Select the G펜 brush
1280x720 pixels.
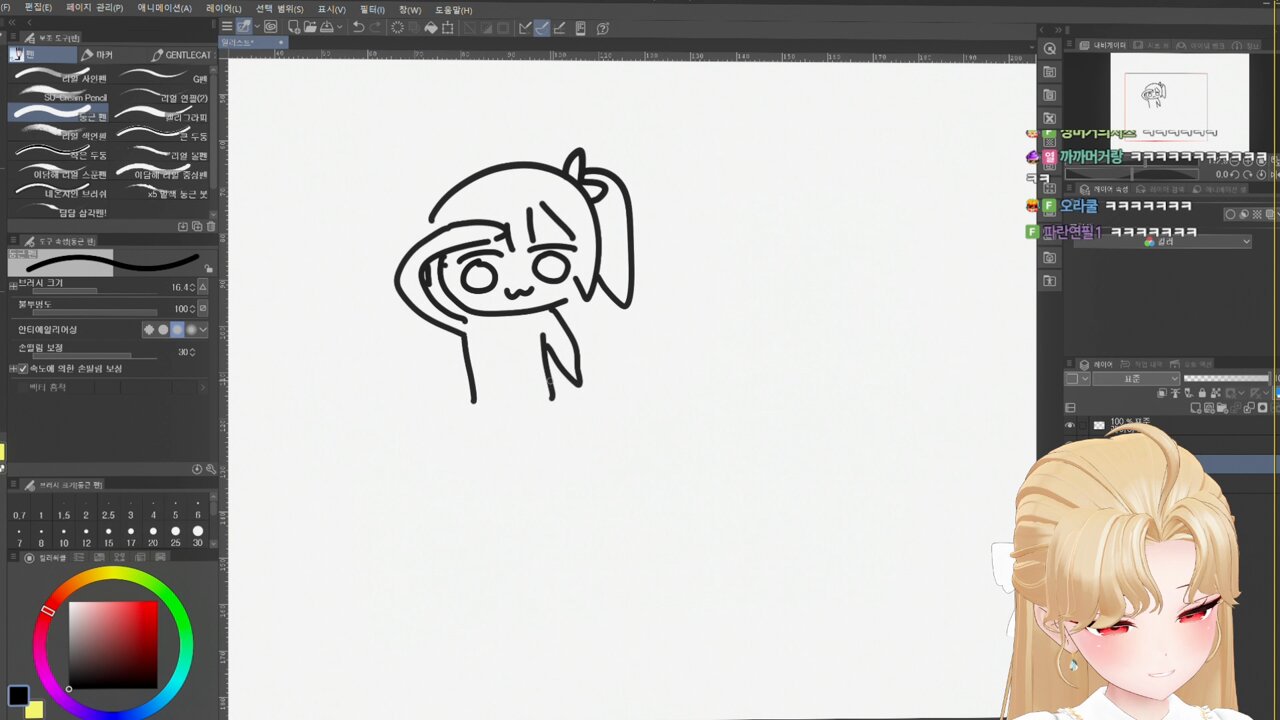tap(161, 77)
